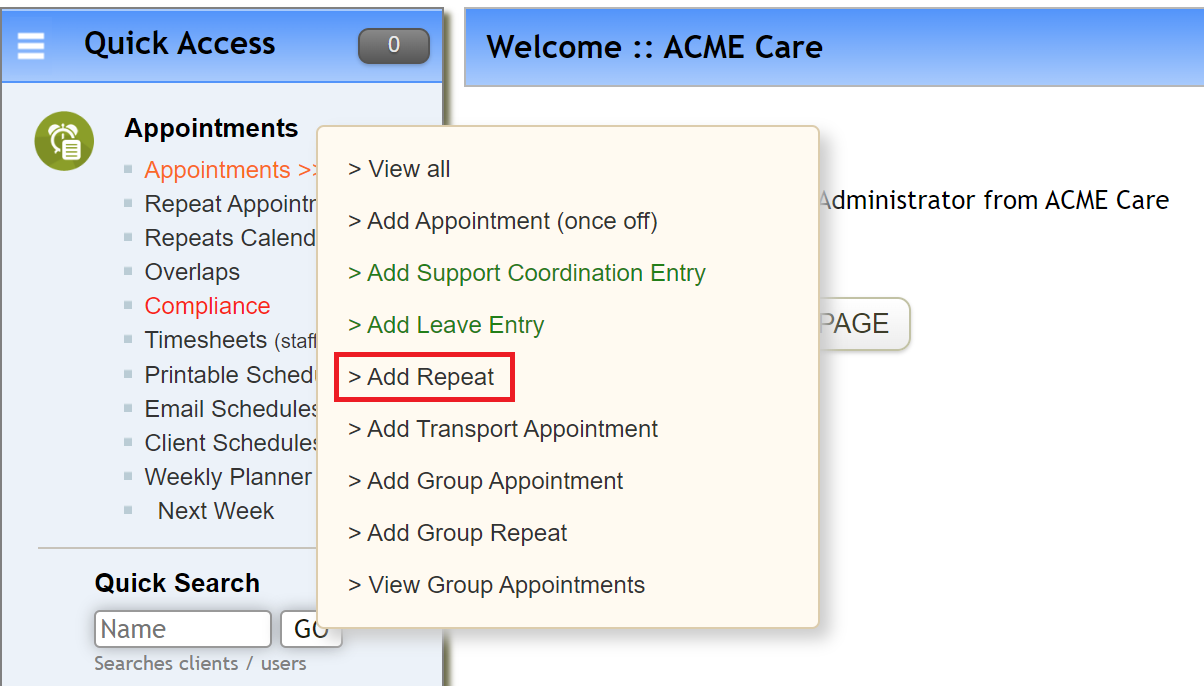Open View Group Appointments
The height and width of the screenshot is (686, 1204).
click(497, 585)
